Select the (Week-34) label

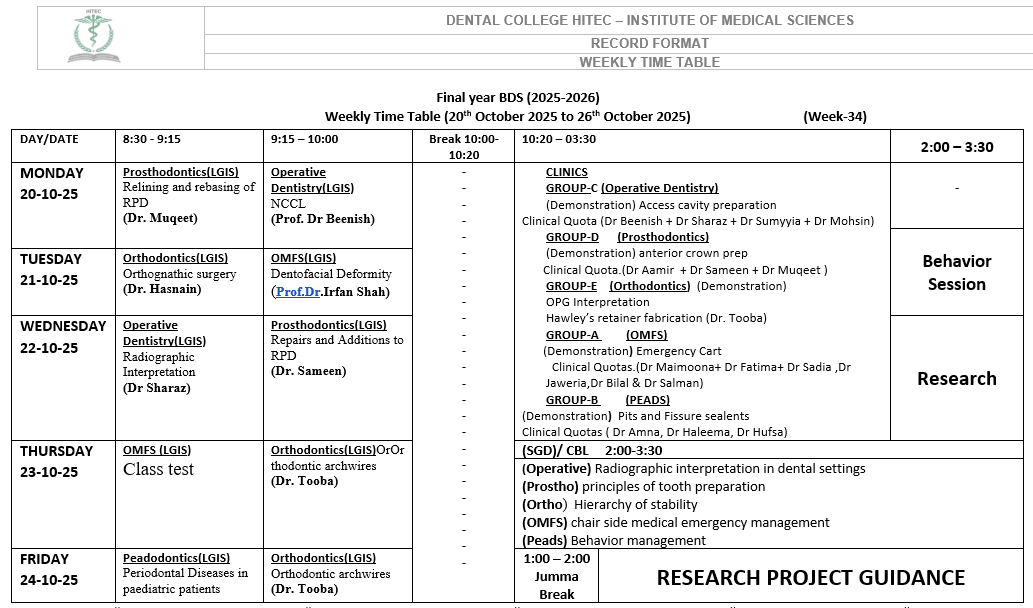click(834, 116)
